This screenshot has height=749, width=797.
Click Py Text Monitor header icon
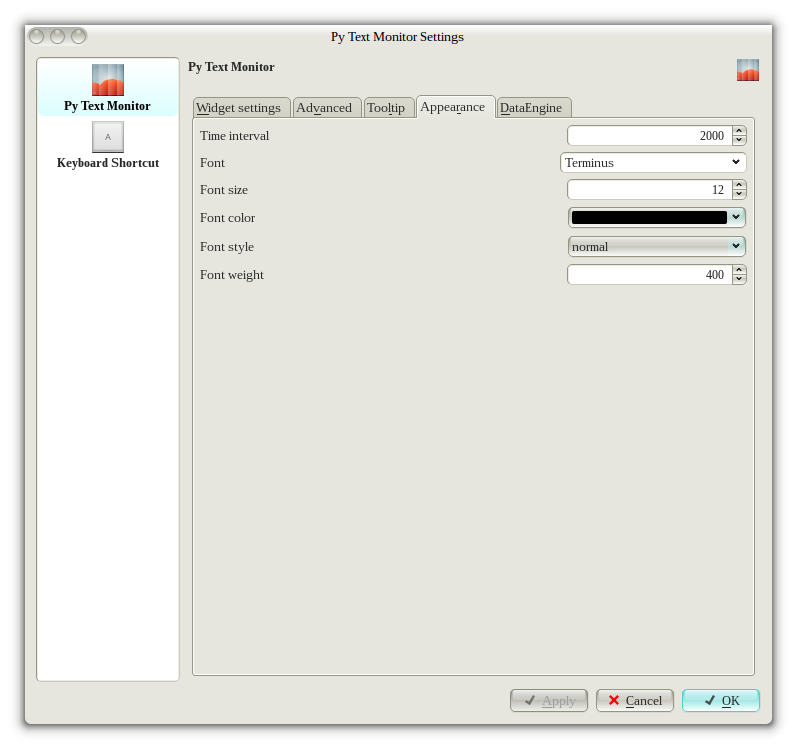pyautogui.click(x=747, y=70)
